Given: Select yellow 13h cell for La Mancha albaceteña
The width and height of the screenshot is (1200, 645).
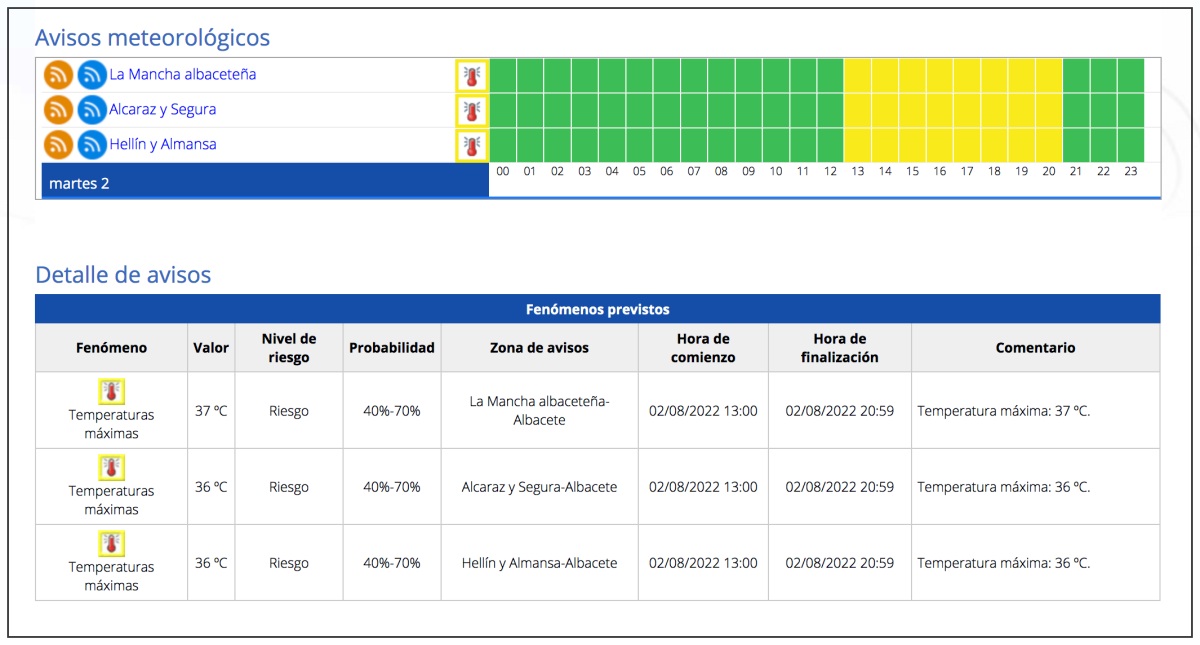Looking at the screenshot, I should (x=857, y=75).
